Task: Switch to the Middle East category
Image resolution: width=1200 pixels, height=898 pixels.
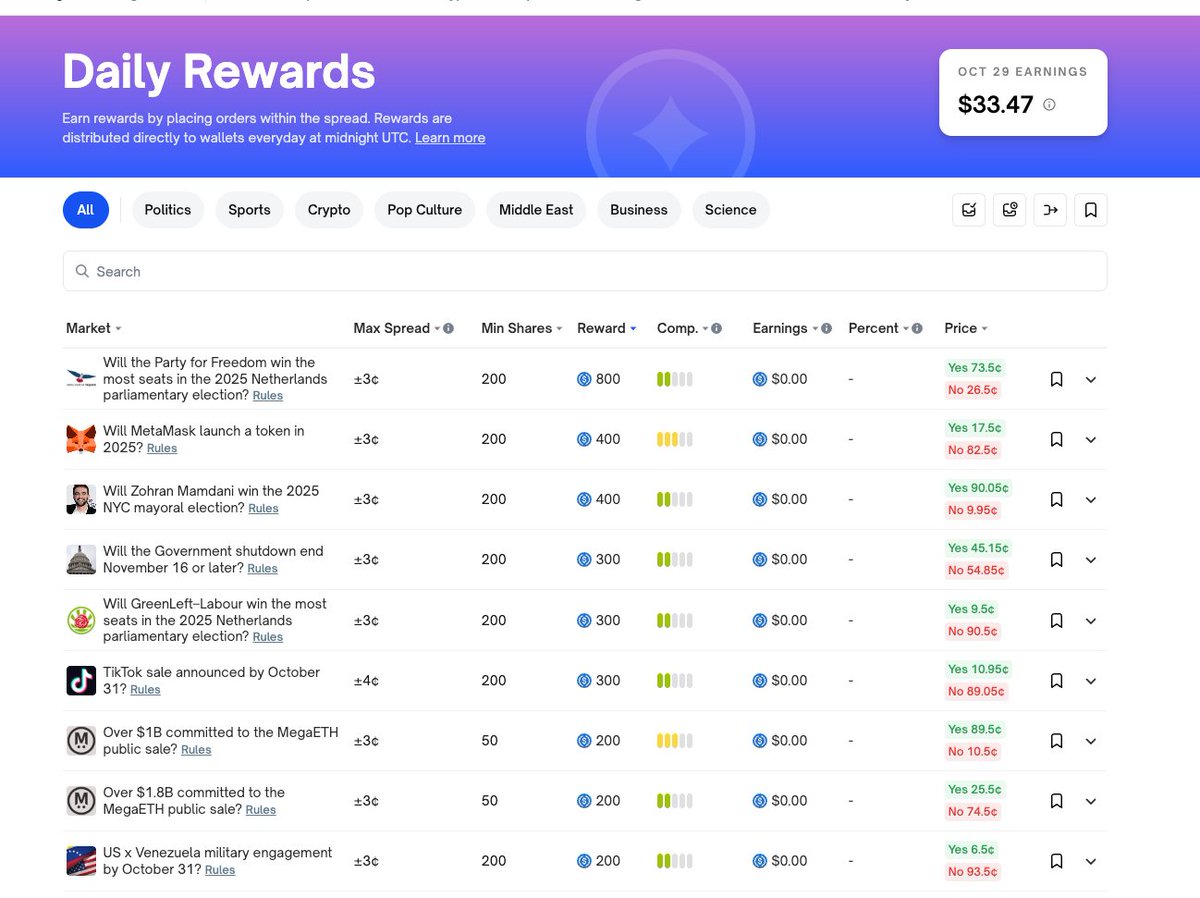Action: 536,210
